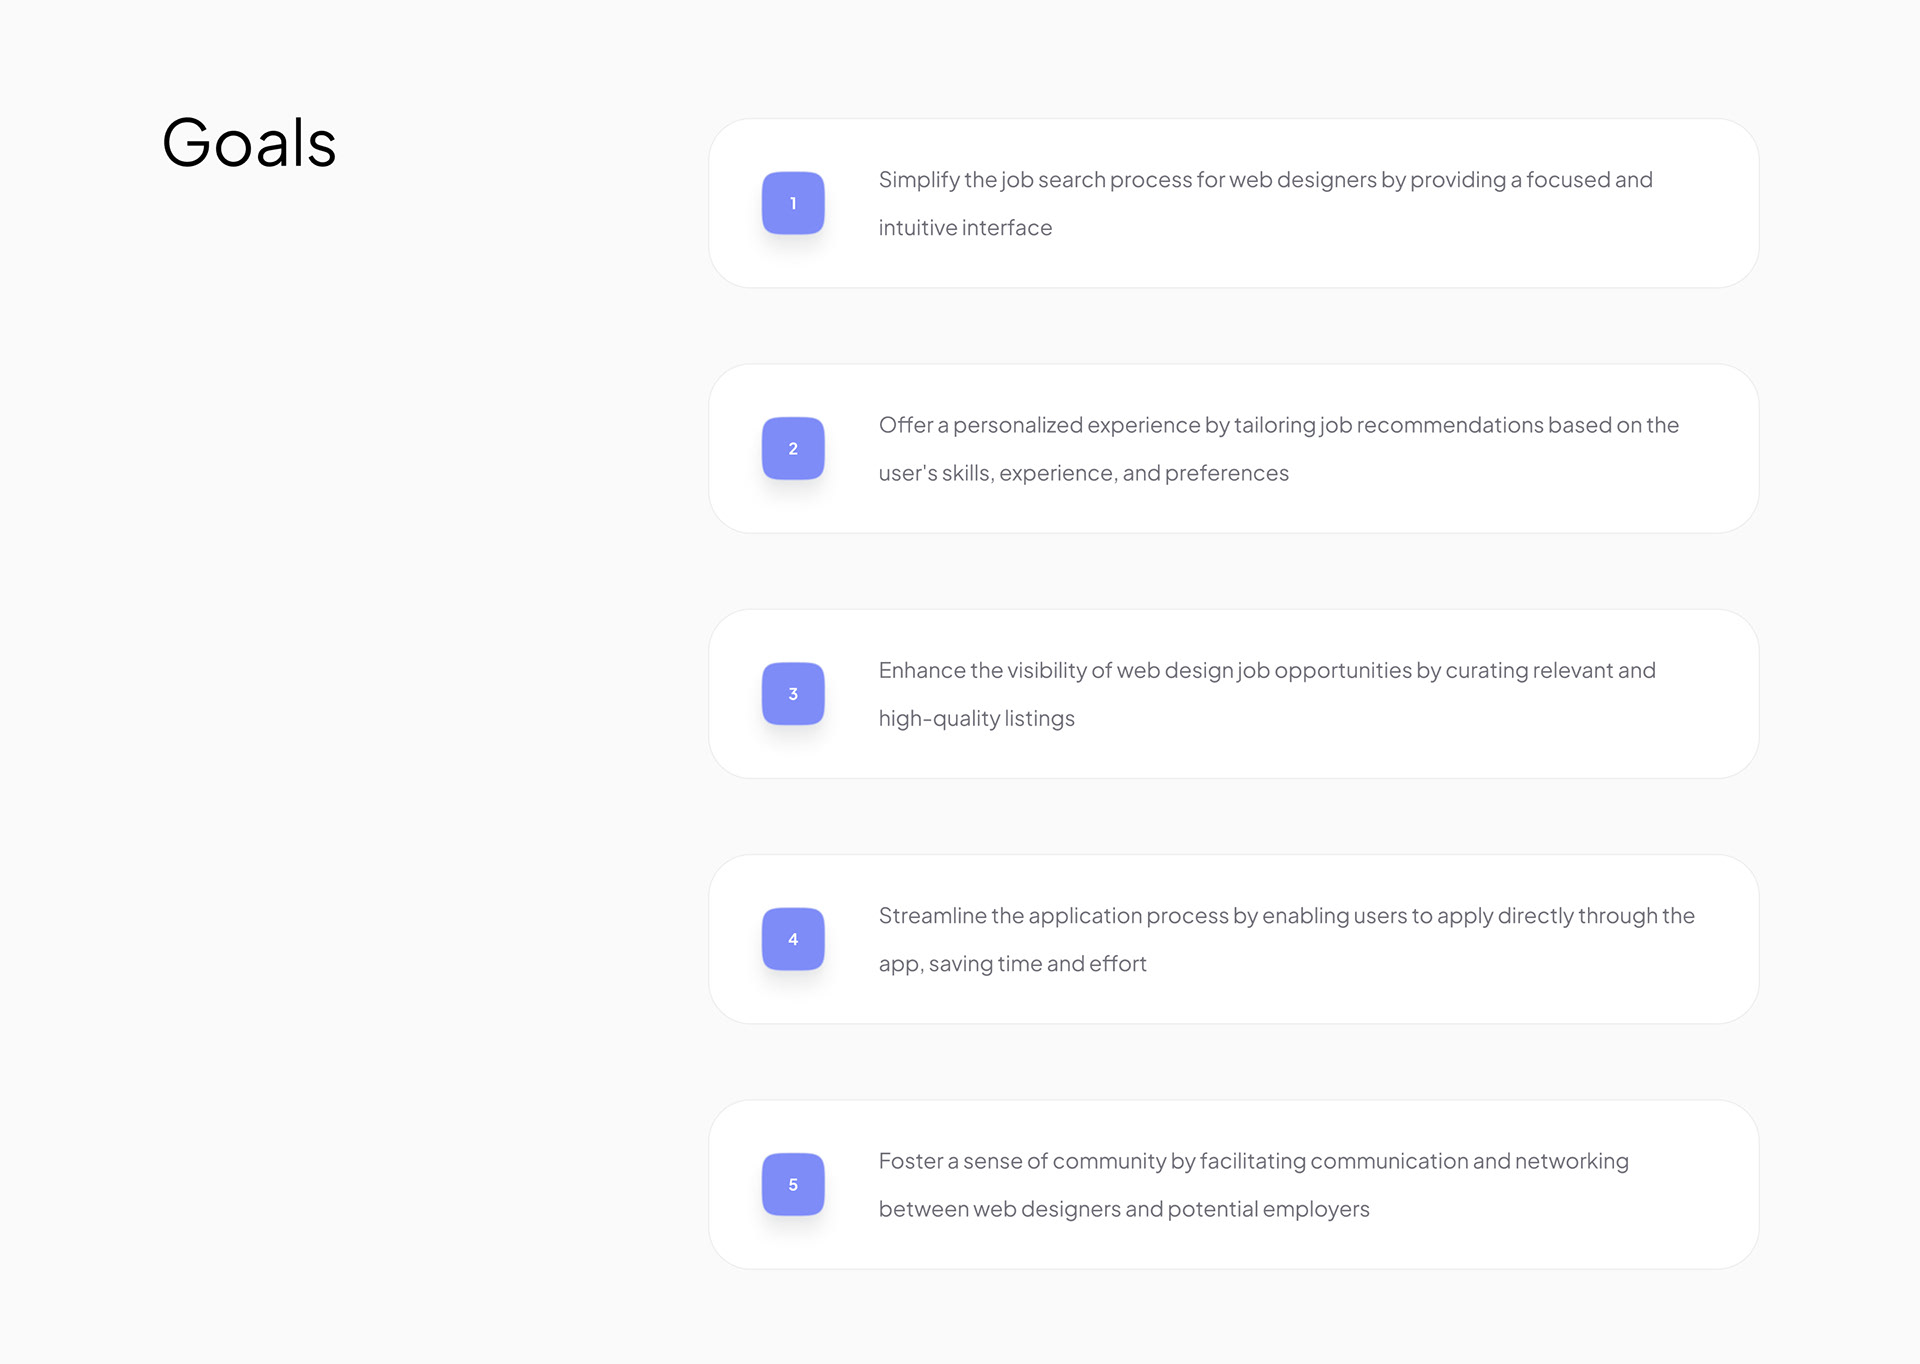Select the number 4 badge
Image resolution: width=1920 pixels, height=1364 pixels.
[x=793, y=939]
